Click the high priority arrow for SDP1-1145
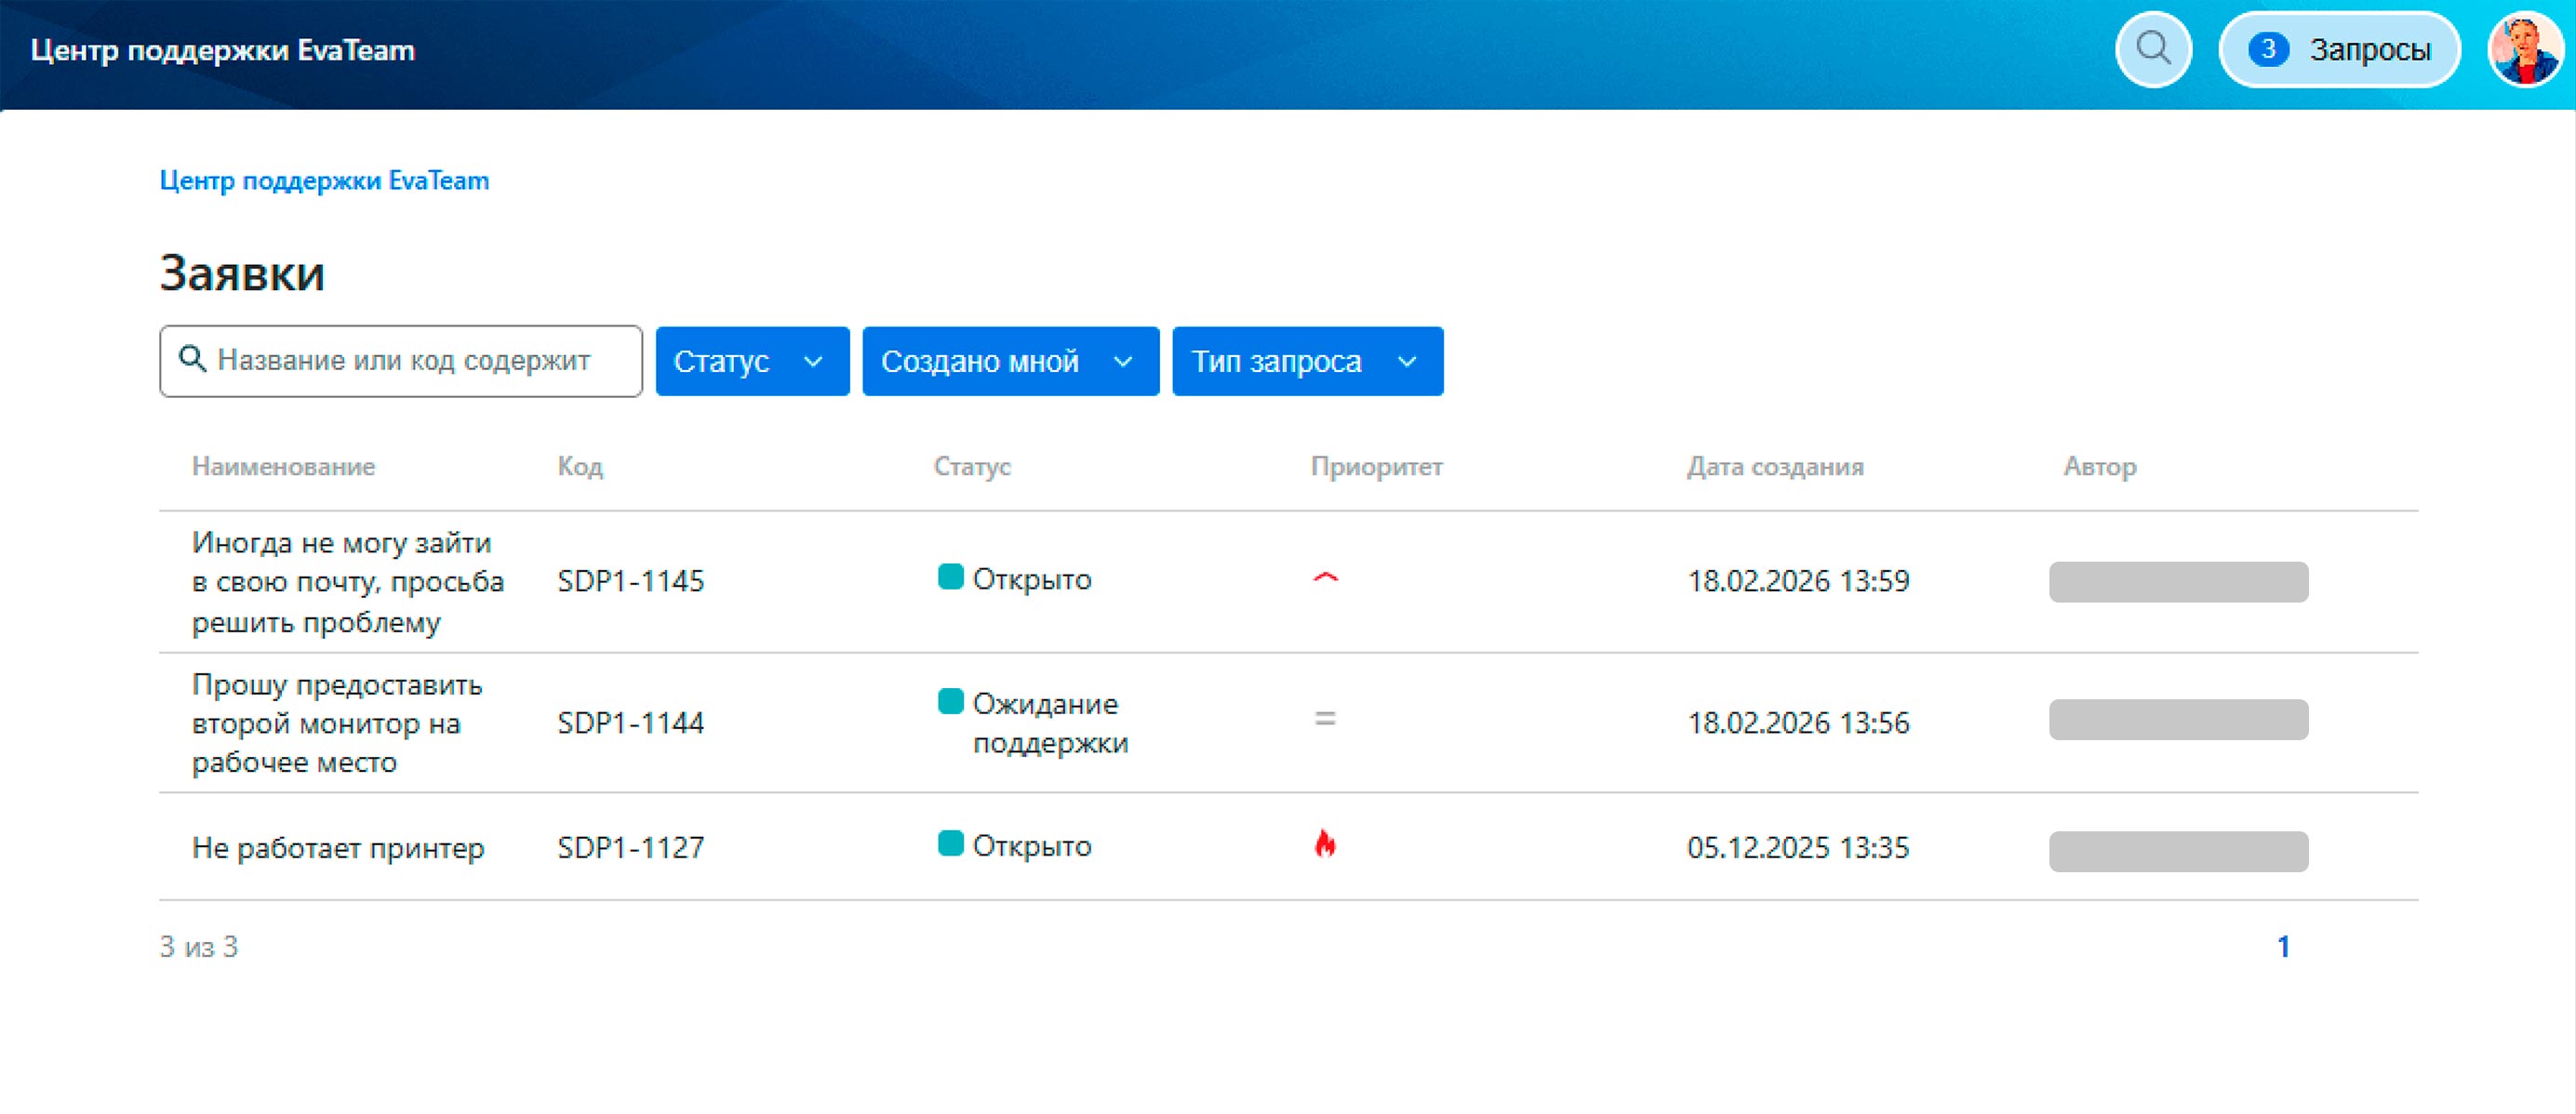The height and width of the screenshot is (1114, 2576). 1326,578
